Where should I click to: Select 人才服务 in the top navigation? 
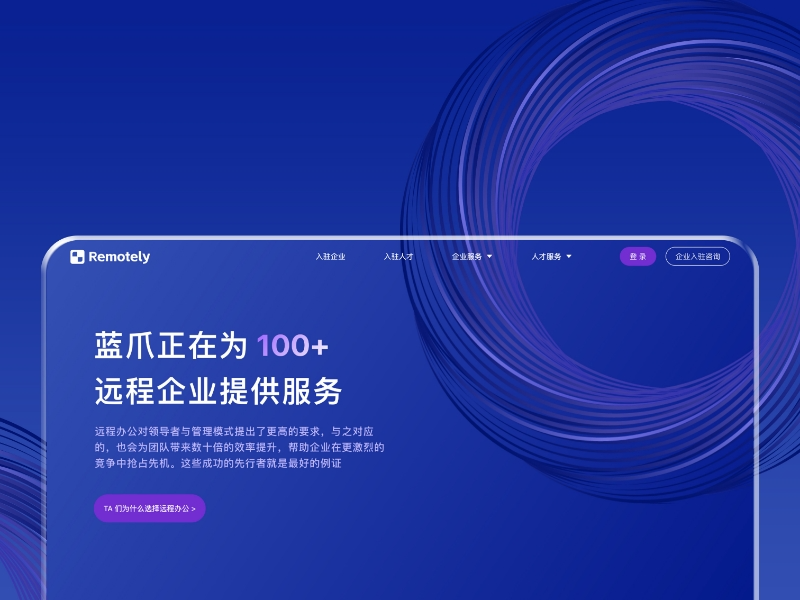(x=544, y=256)
